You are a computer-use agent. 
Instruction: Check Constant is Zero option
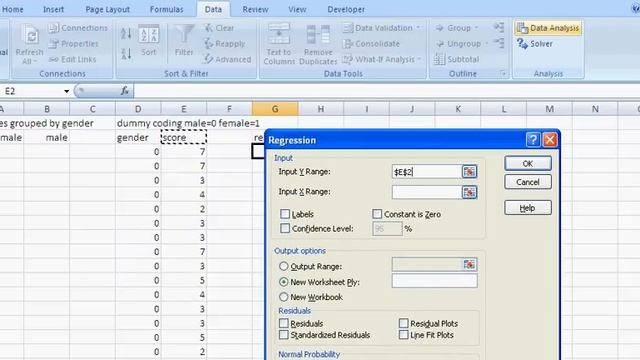coord(377,214)
